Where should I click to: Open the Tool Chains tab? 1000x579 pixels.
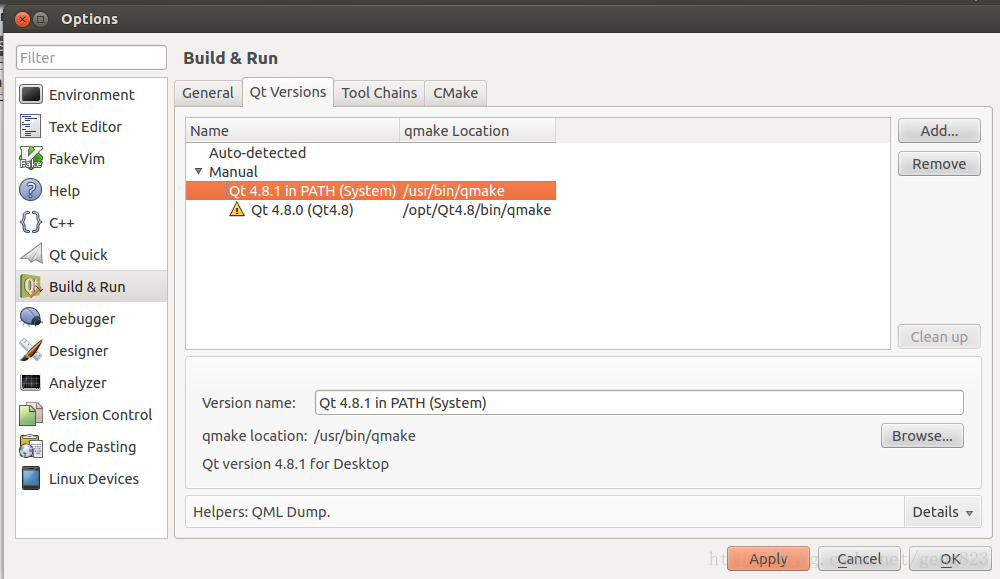point(379,93)
